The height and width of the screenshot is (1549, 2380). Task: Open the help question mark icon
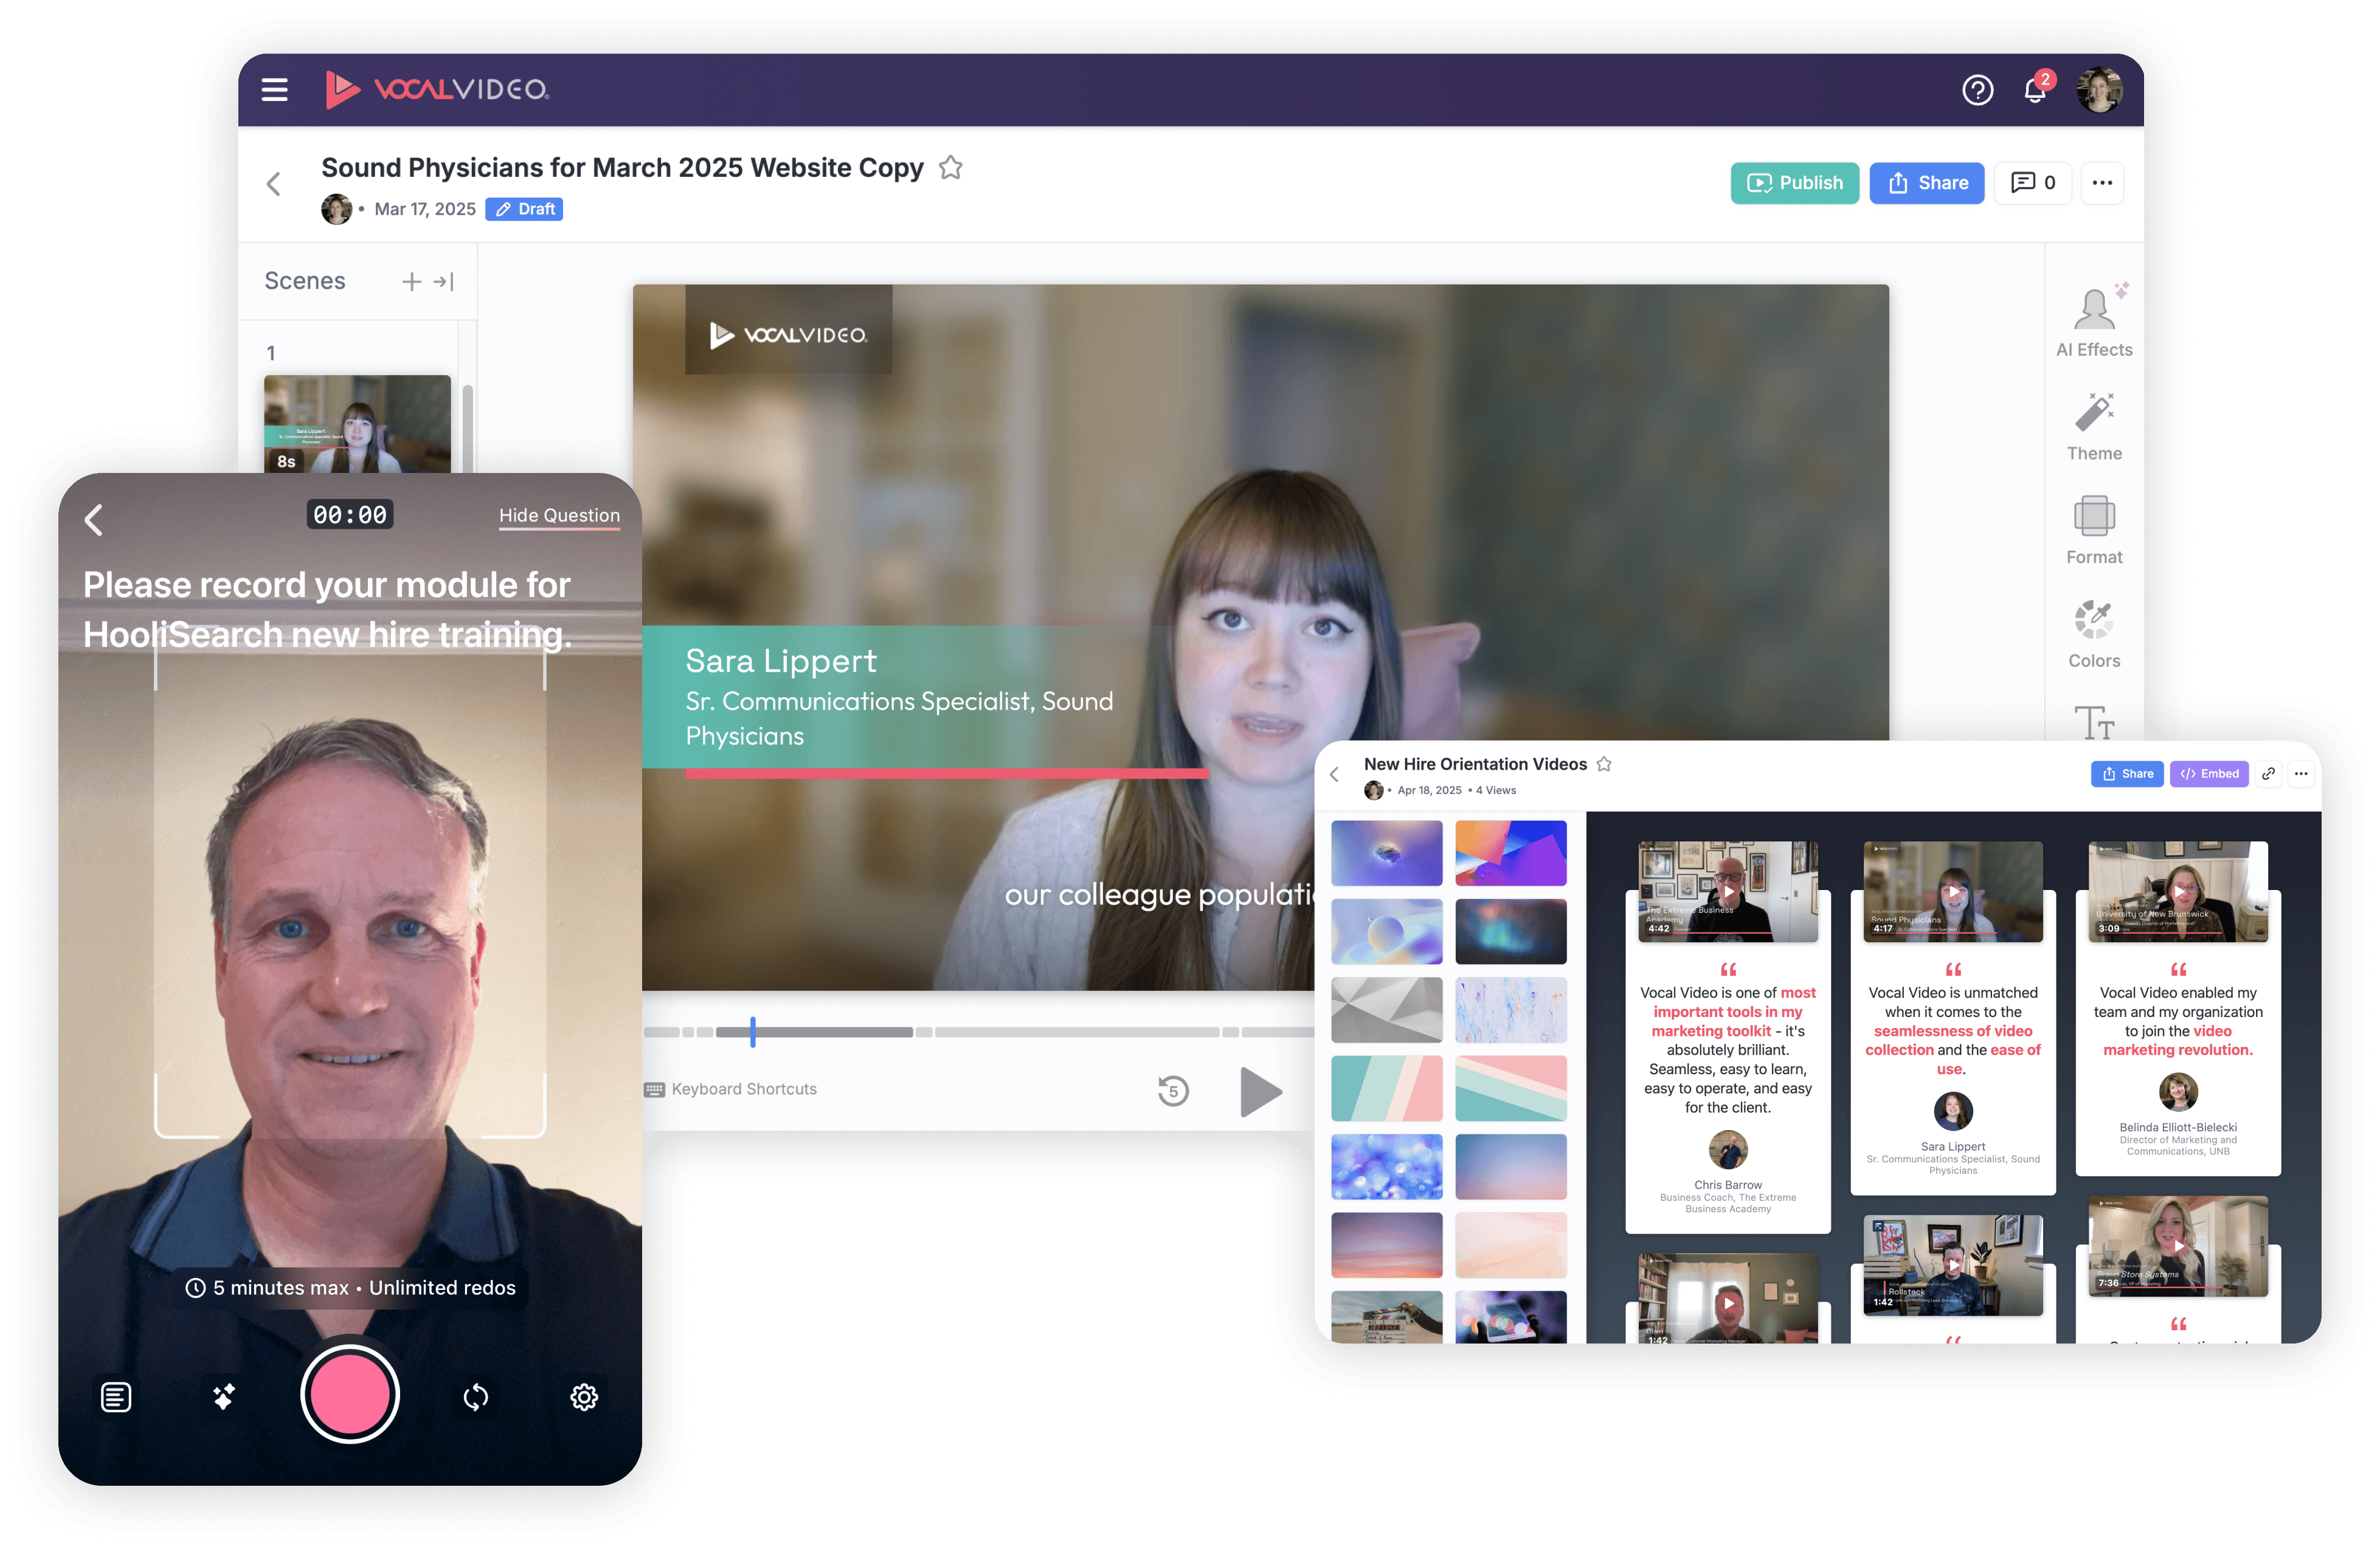pyautogui.click(x=1977, y=90)
